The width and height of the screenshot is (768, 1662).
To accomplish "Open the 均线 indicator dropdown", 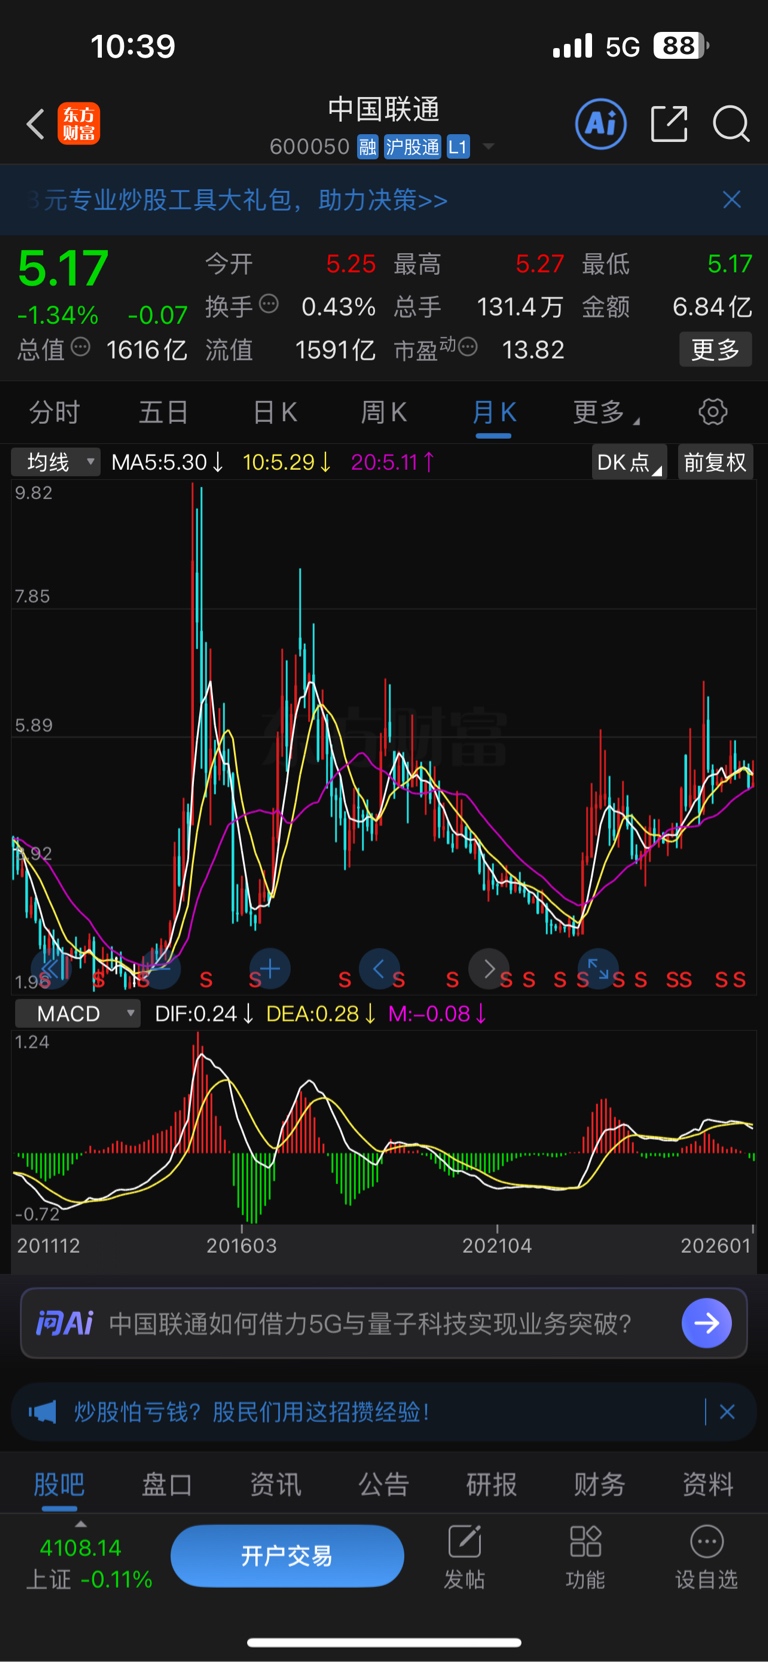I will click(x=56, y=462).
